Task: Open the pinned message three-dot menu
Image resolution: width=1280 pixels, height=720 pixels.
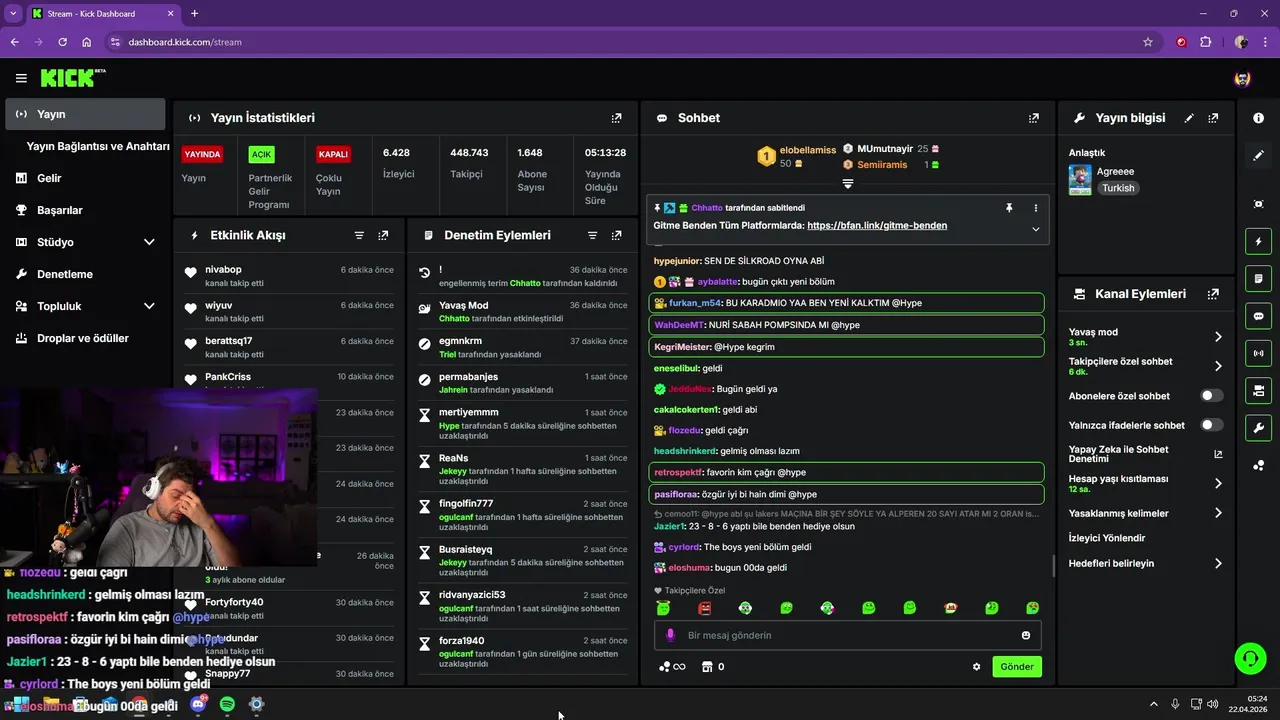Action: [x=1035, y=208]
